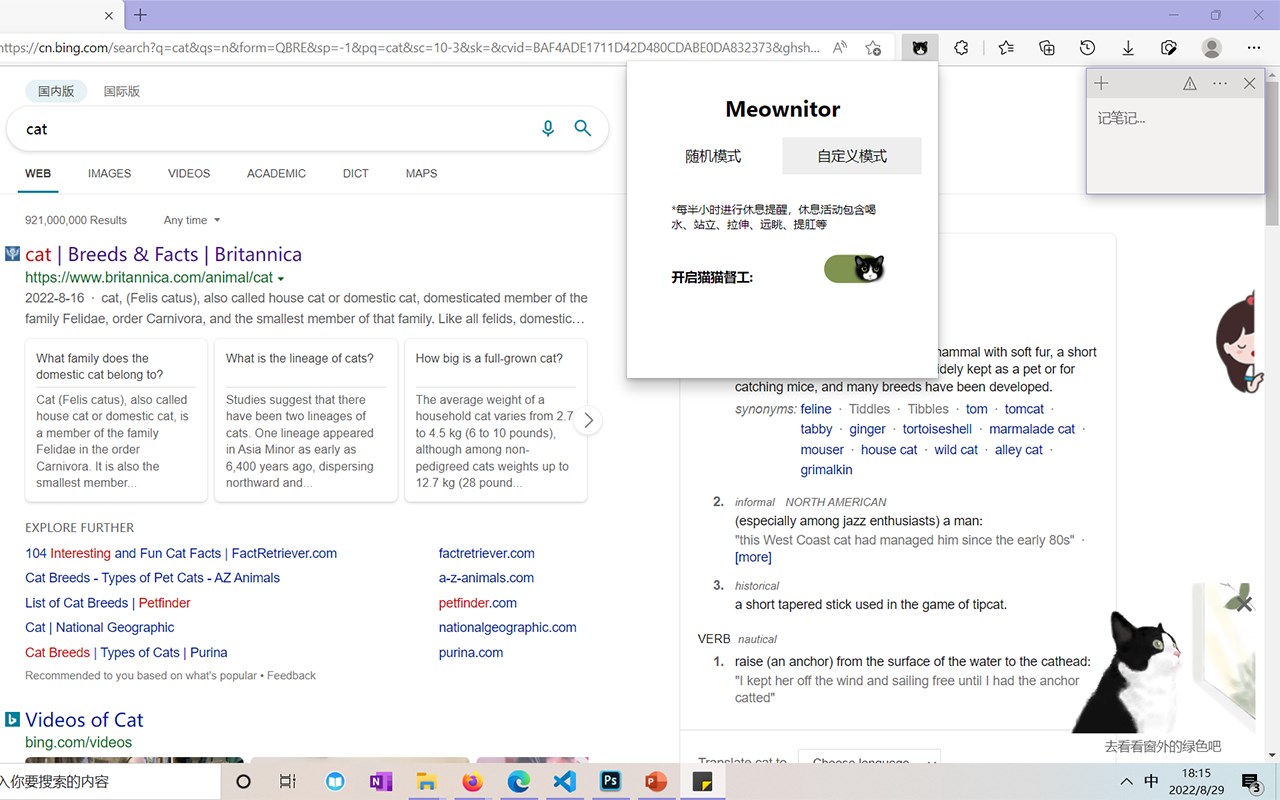The image size is (1280, 800).
Task: Click the warning triangle in Sticky Notes window
Action: [1190, 84]
